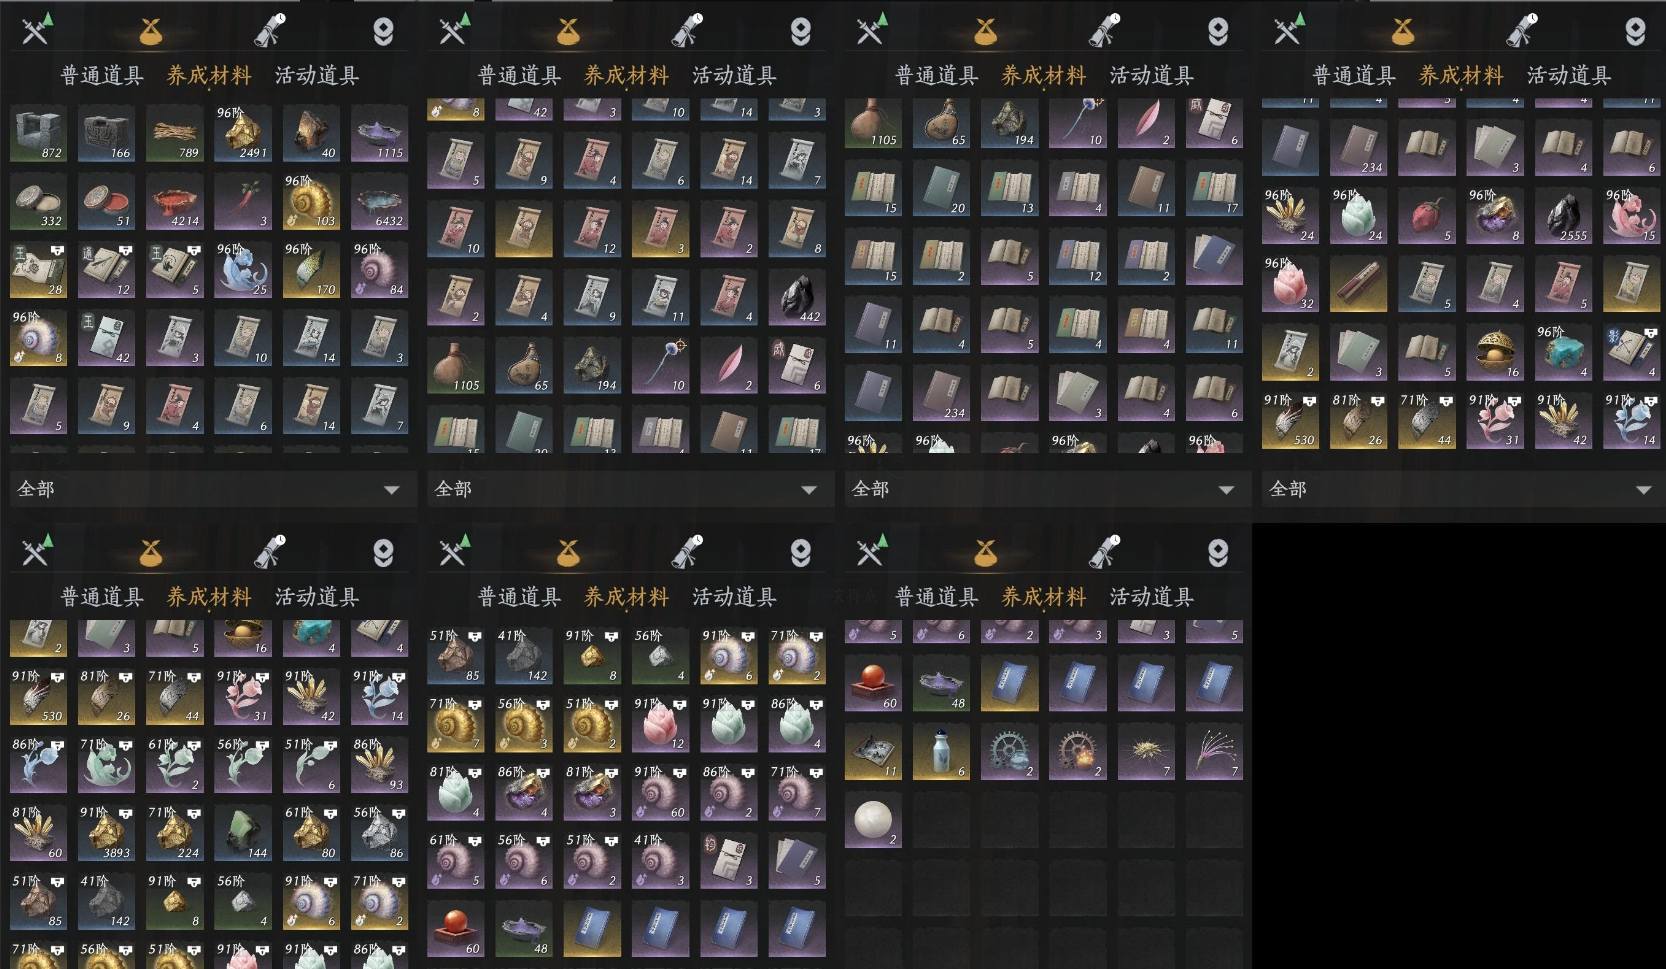Choose the coin stack showing 332

[38, 201]
